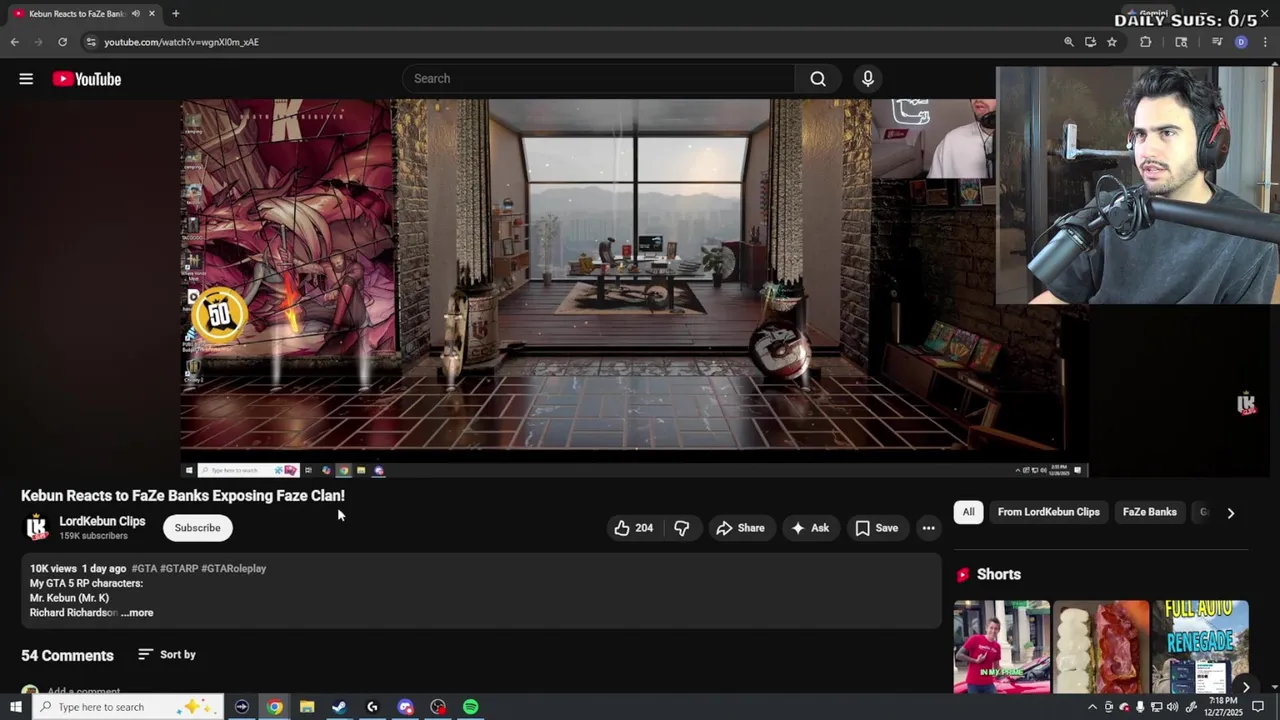This screenshot has width=1280, height=720.
Task: Open the Full Auto Renegade short
Action: (x=1201, y=647)
